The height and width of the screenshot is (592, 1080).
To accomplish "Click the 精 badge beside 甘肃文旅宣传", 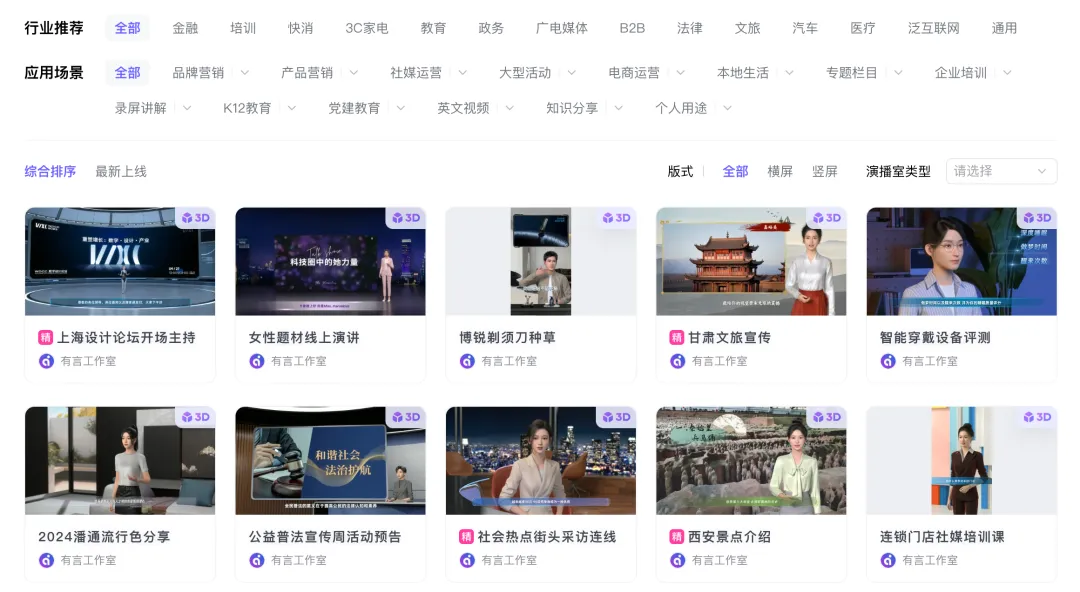I will [676, 338].
